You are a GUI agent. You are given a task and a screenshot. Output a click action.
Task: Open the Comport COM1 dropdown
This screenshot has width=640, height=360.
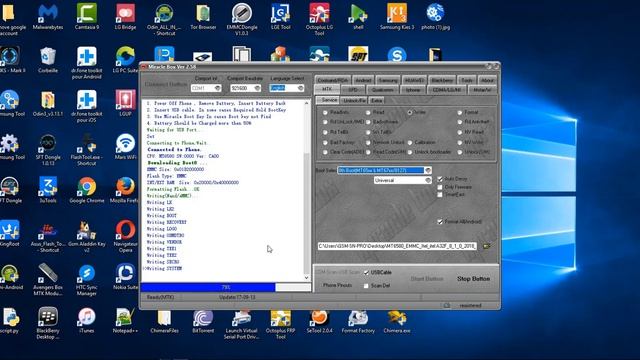[206, 88]
